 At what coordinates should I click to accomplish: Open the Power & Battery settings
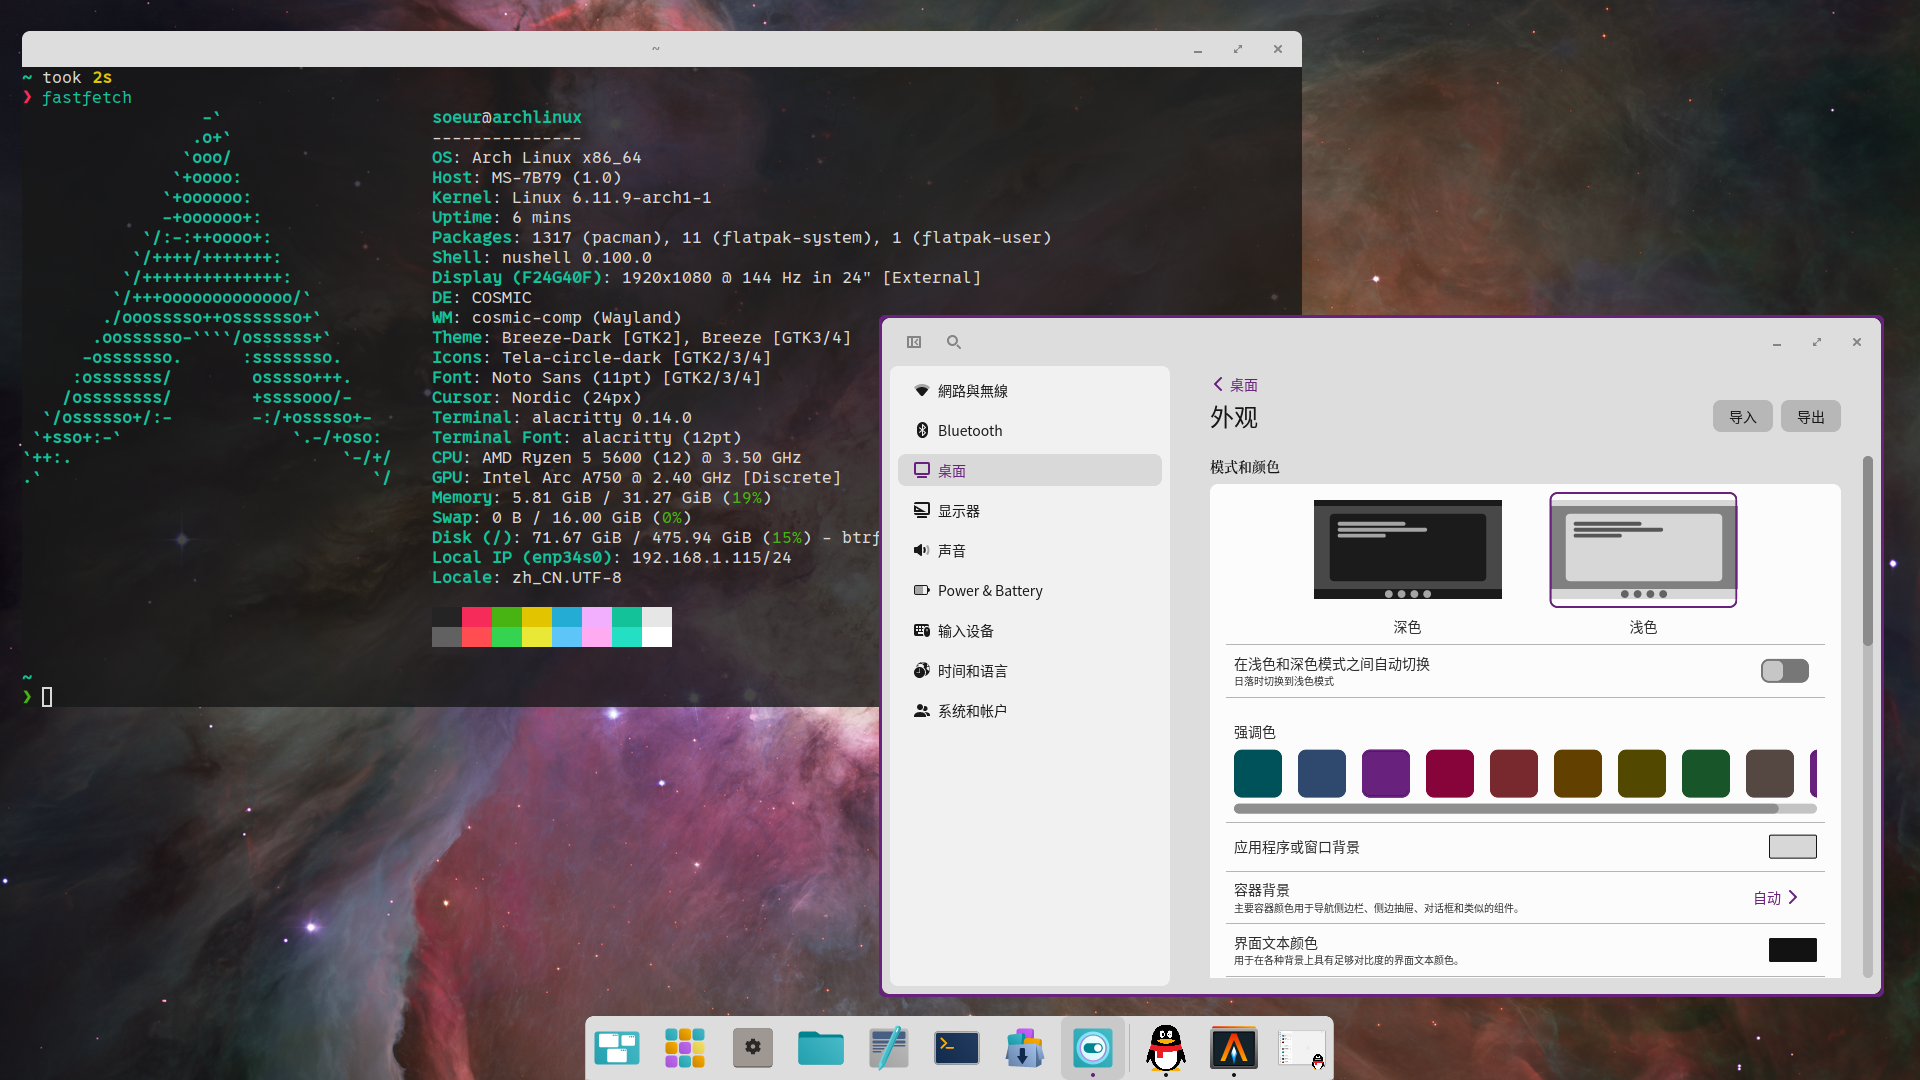(x=989, y=591)
